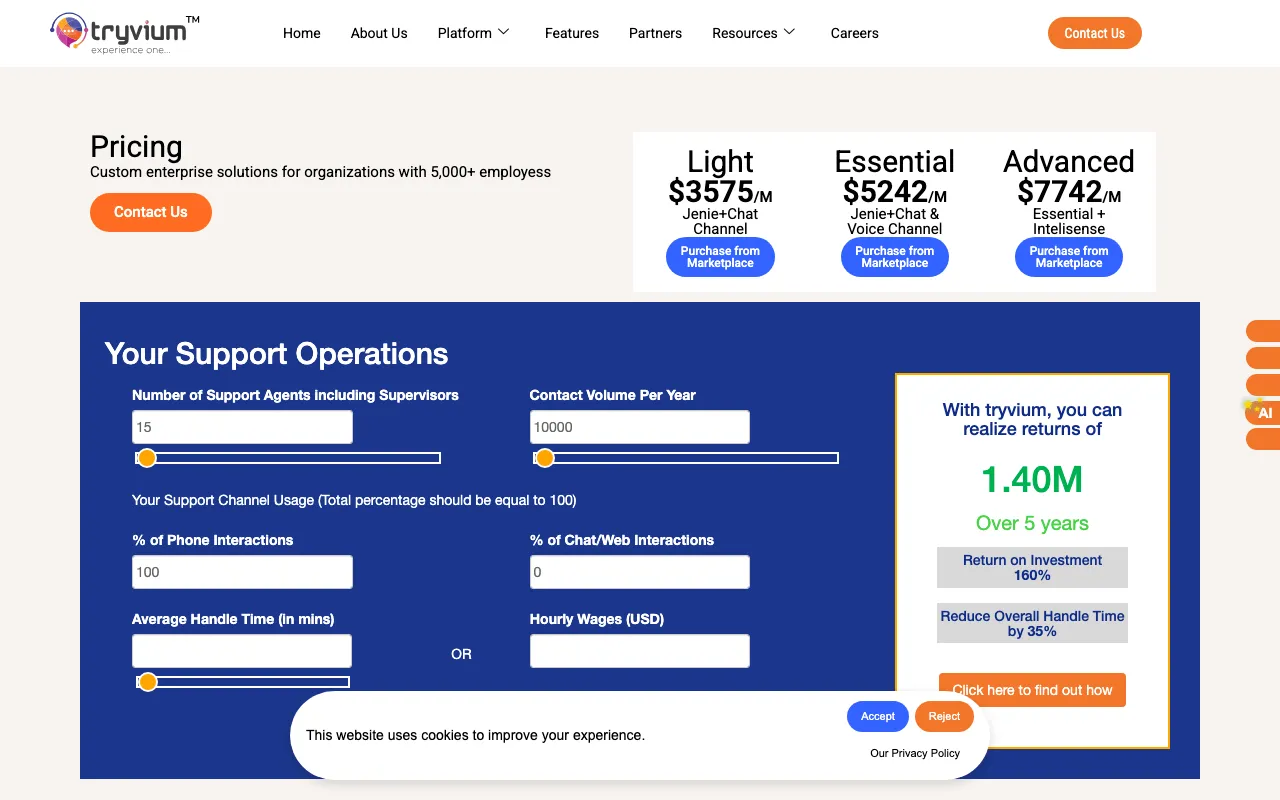
Task: Click the 'Click here to find out how' button
Action: (x=1032, y=690)
